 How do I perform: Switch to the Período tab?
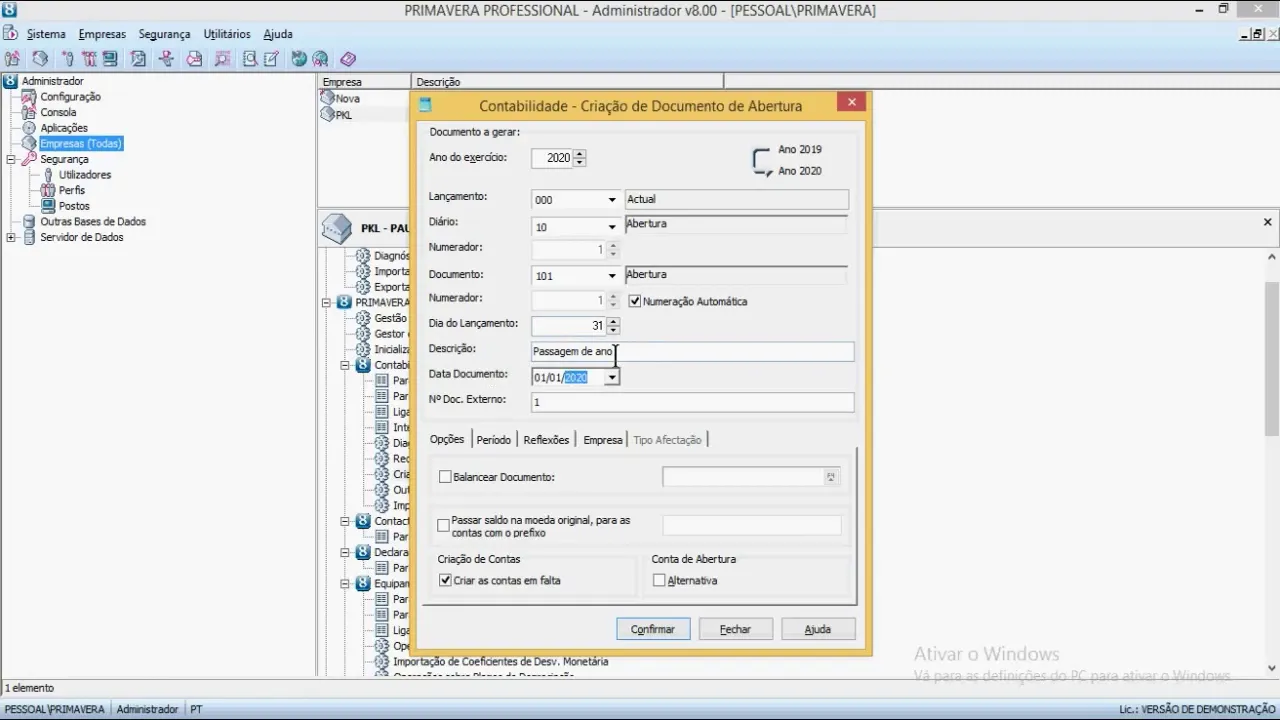point(494,440)
